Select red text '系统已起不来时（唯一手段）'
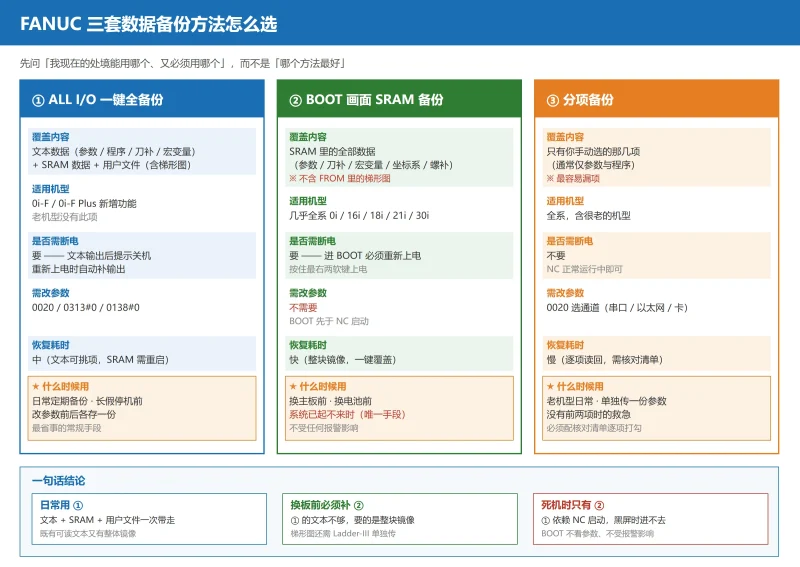800x567 pixels. [x=347, y=414]
